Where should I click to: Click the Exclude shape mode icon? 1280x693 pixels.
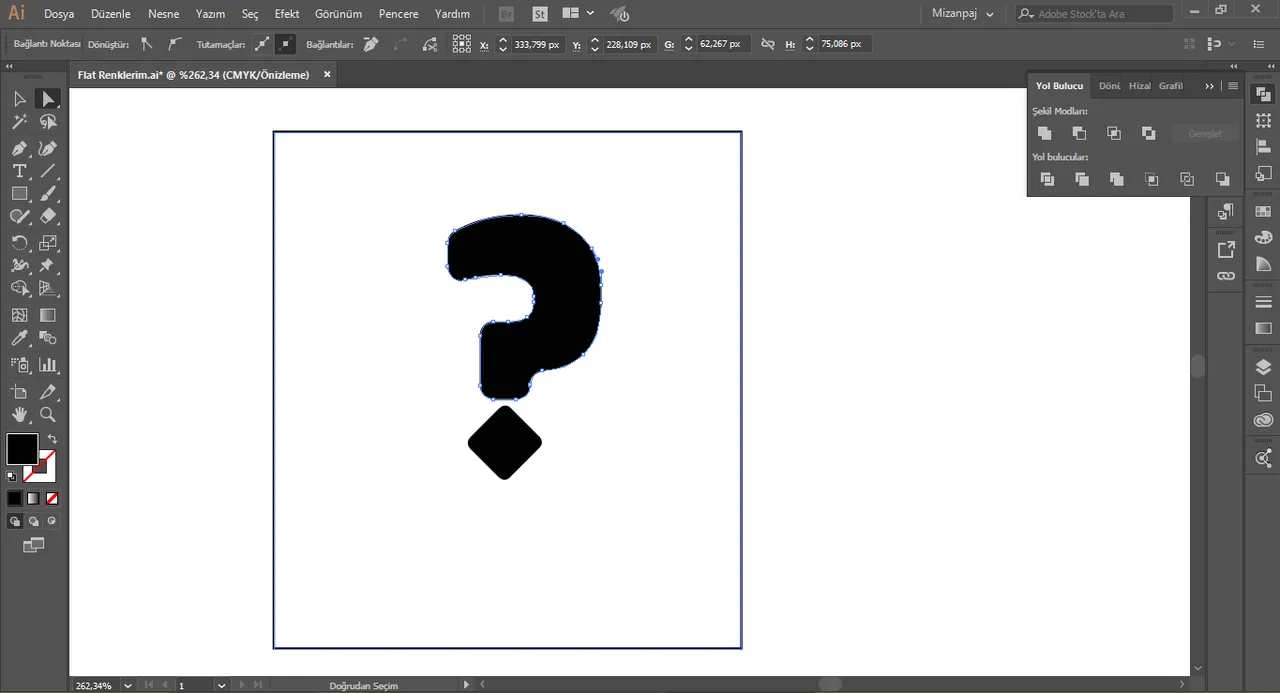point(1149,133)
